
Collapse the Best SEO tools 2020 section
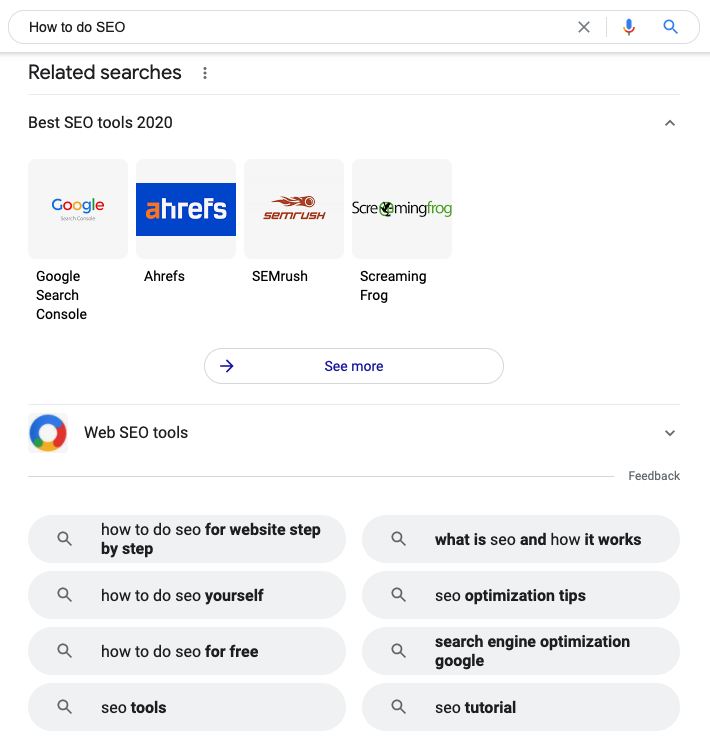670,123
